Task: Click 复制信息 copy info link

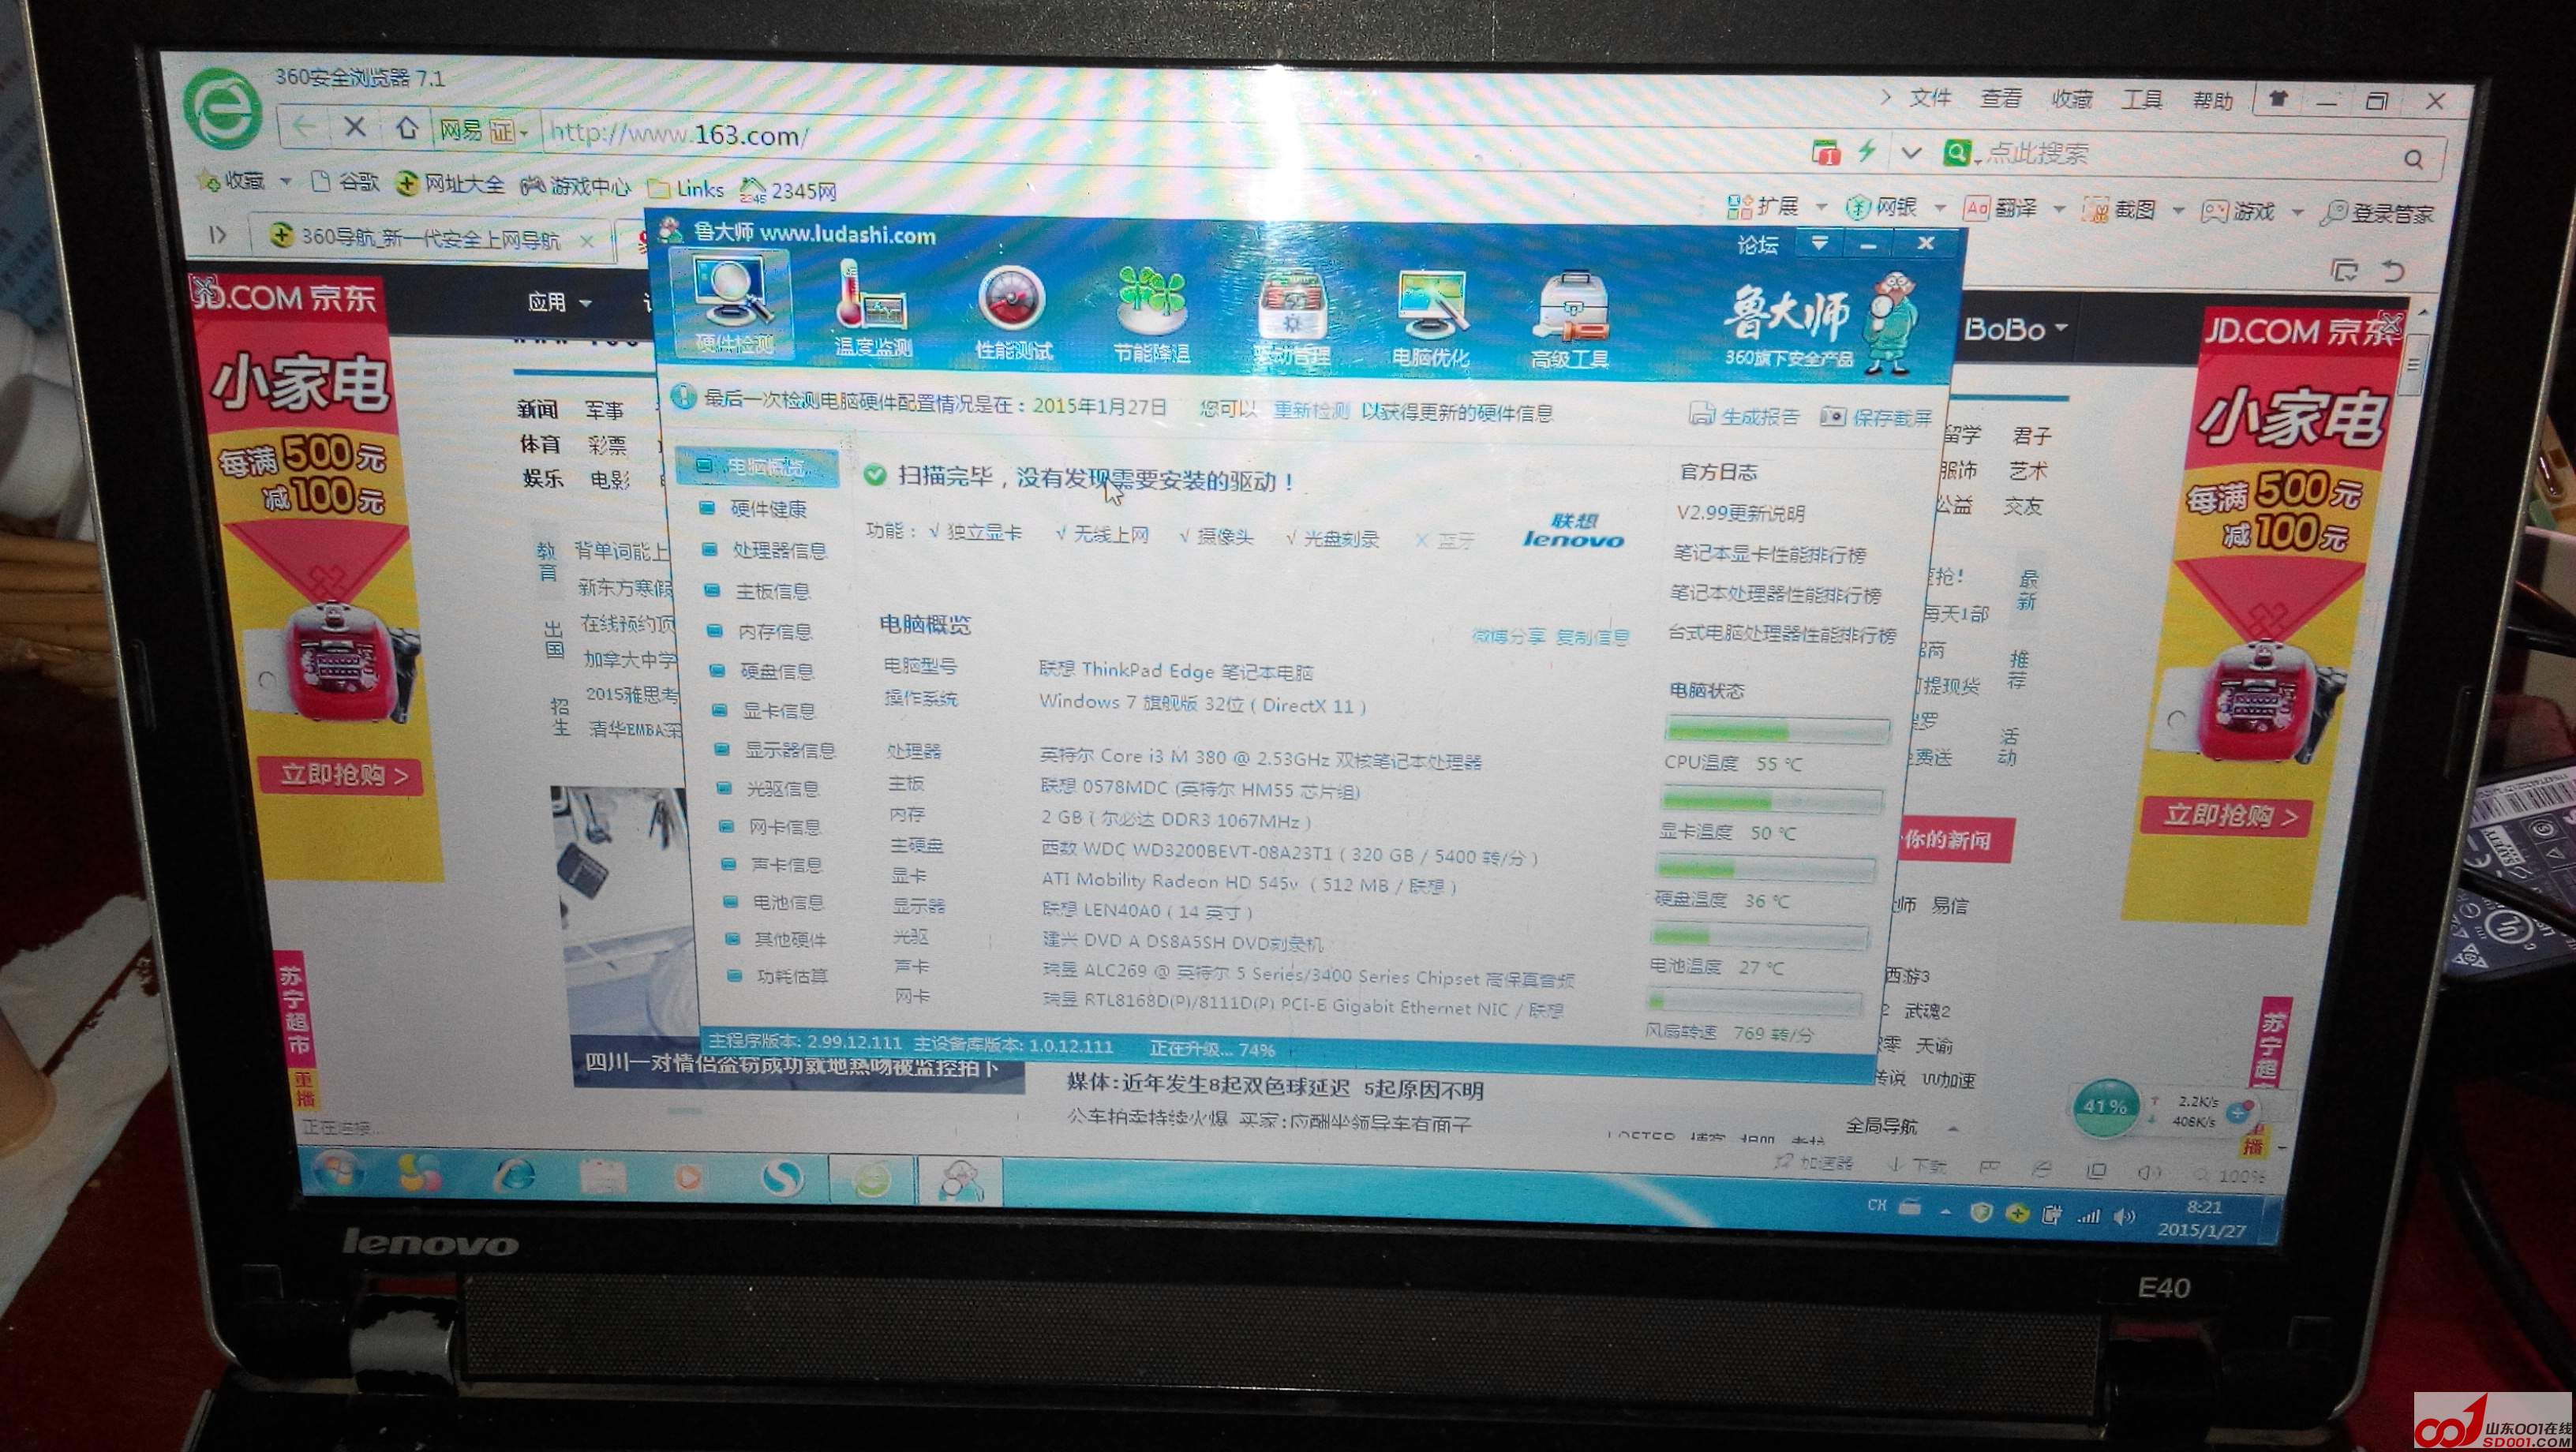Action: pos(1593,637)
